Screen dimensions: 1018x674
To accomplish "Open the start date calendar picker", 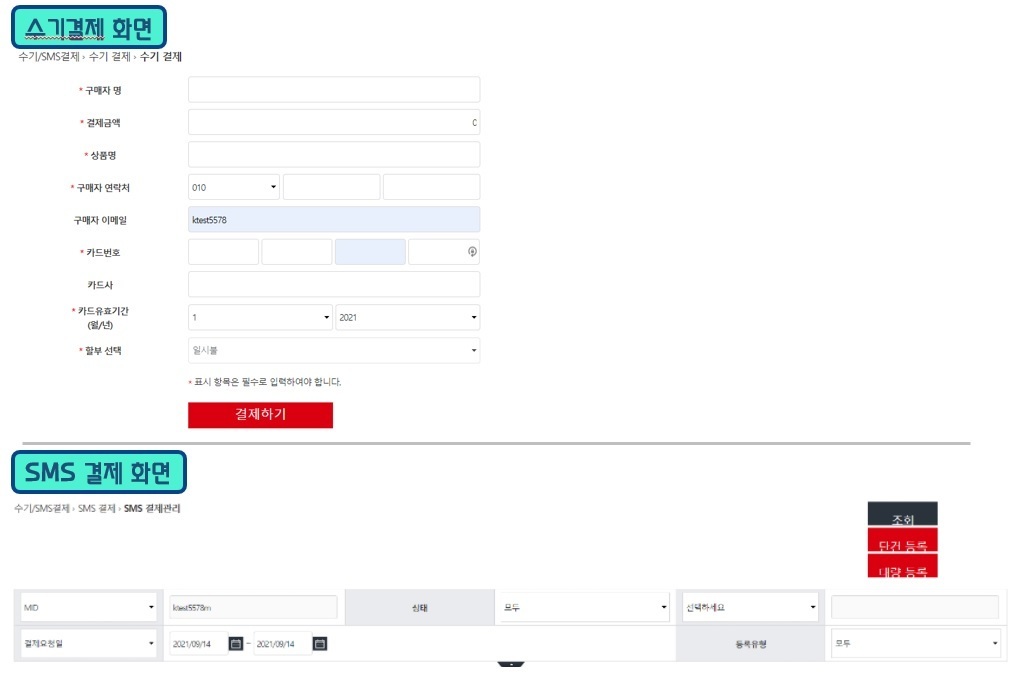I will point(236,643).
